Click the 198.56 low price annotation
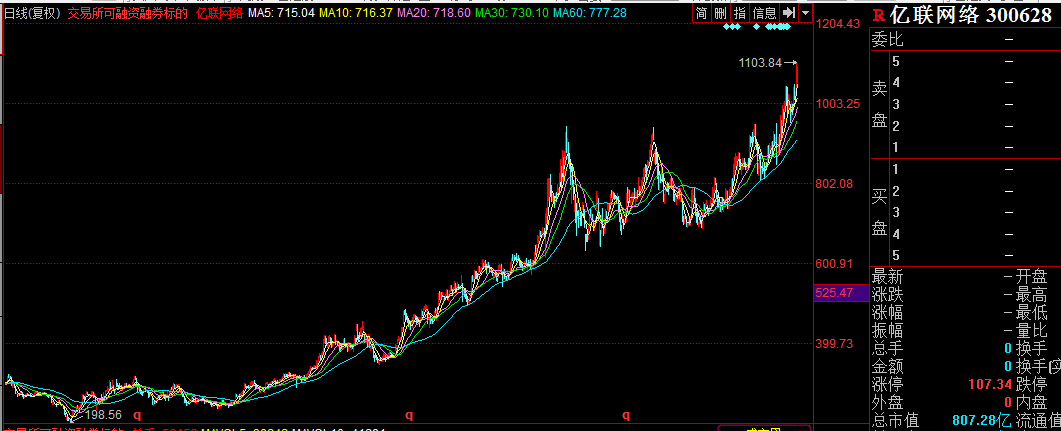This screenshot has height=431, width=1061. coord(101,414)
